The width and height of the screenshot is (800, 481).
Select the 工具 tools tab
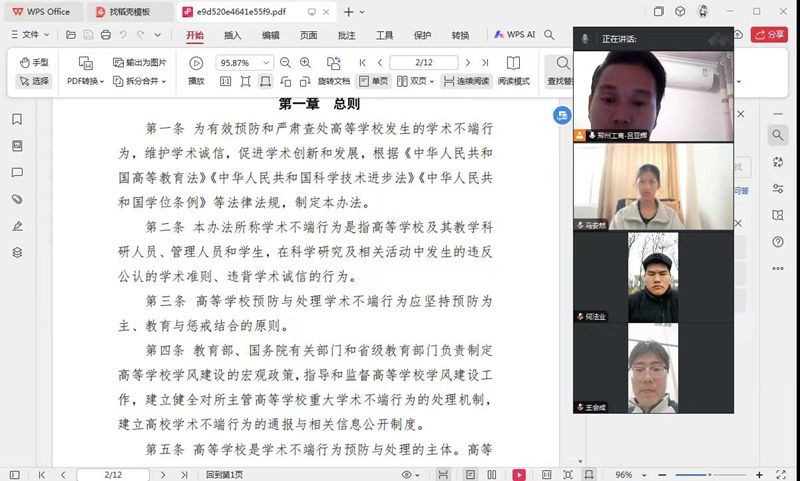coord(384,35)
